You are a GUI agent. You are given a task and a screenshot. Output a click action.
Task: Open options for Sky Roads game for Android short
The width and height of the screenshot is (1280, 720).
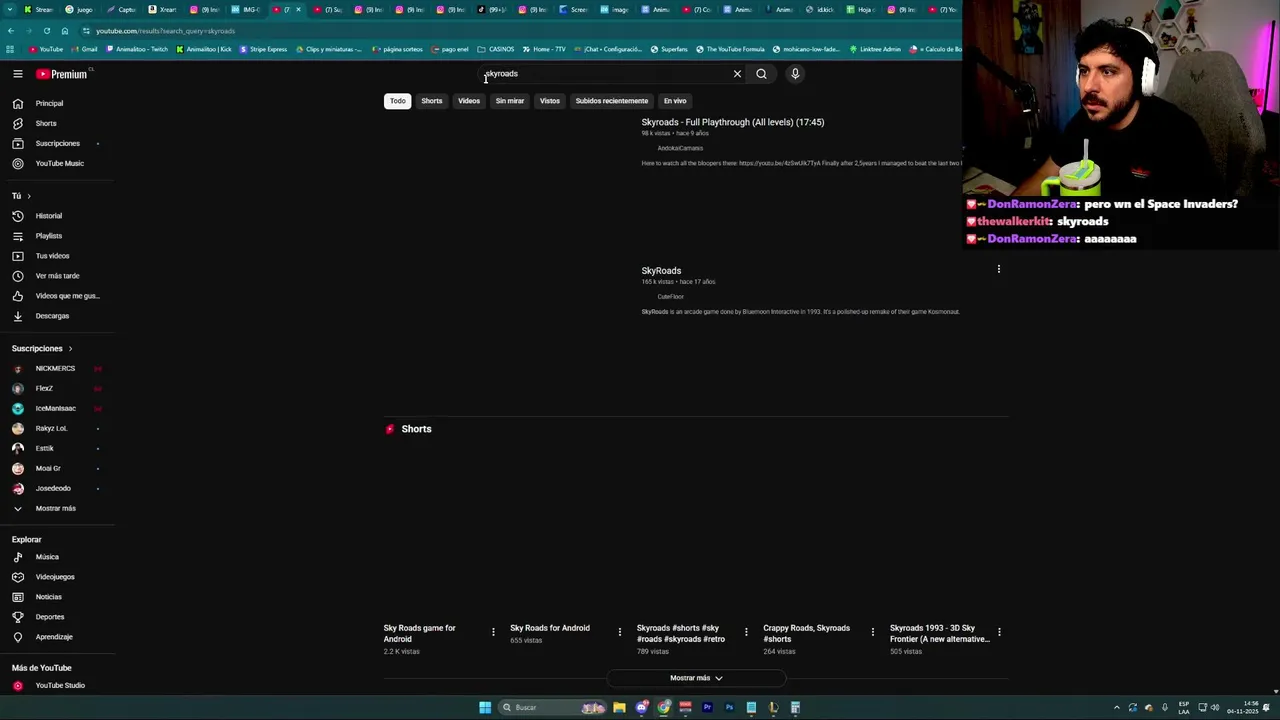(493, 632)
